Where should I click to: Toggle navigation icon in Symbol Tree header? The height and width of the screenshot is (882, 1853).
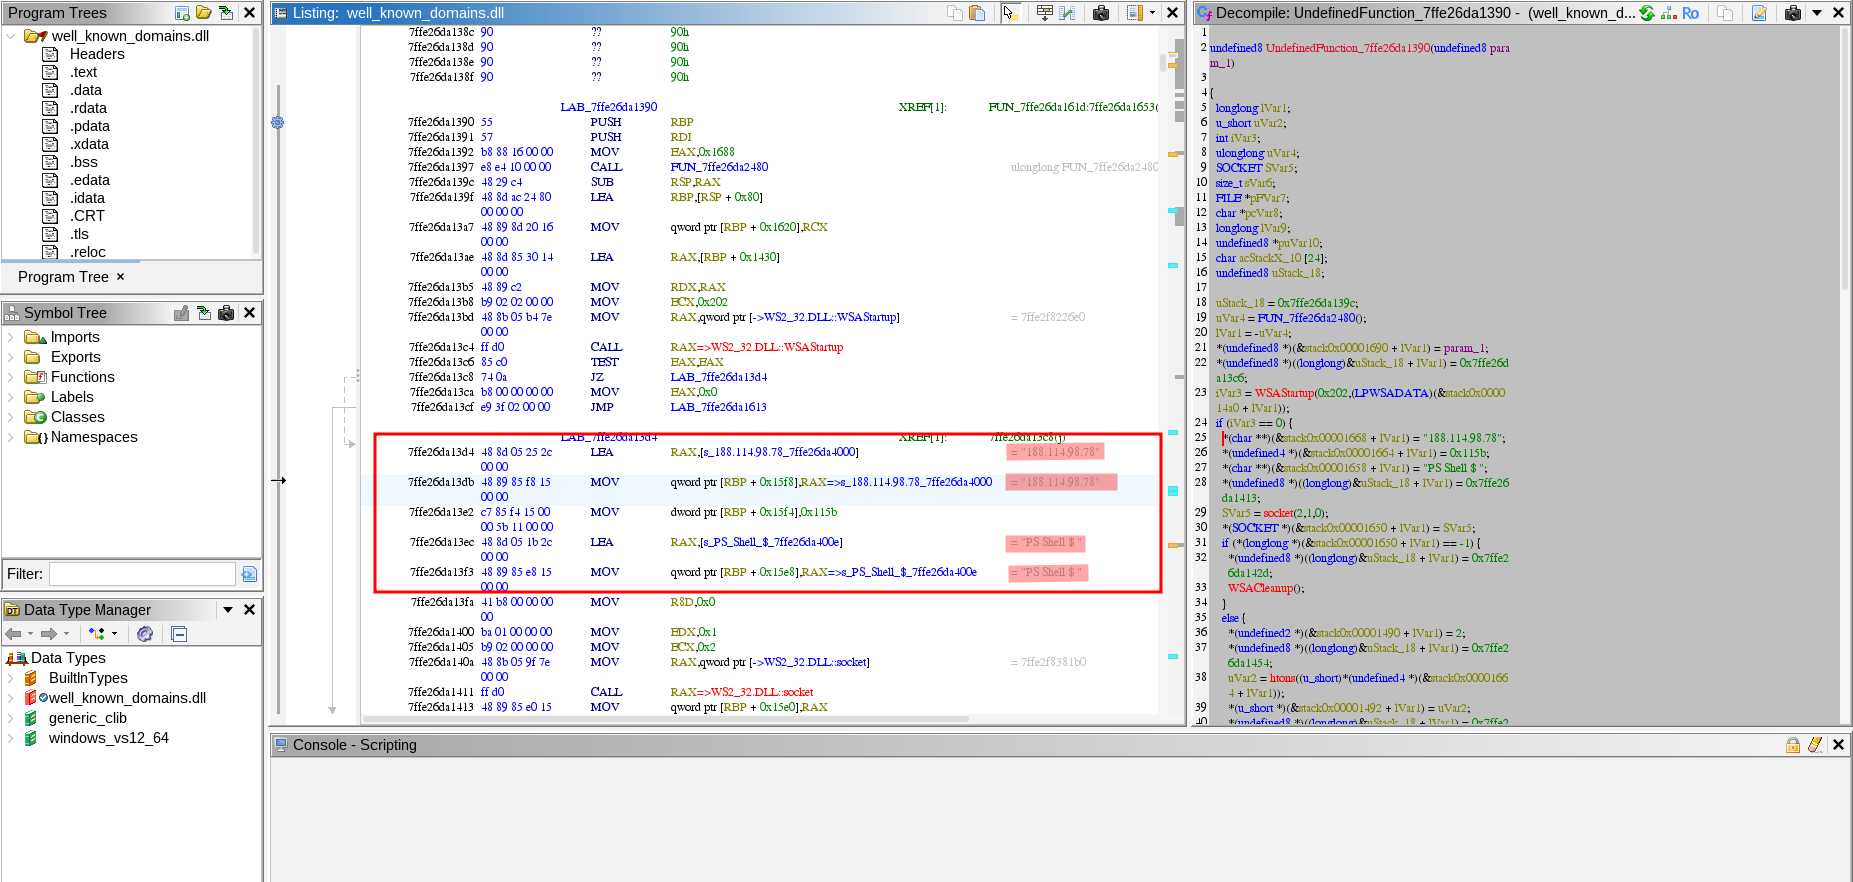pos(204,313)
